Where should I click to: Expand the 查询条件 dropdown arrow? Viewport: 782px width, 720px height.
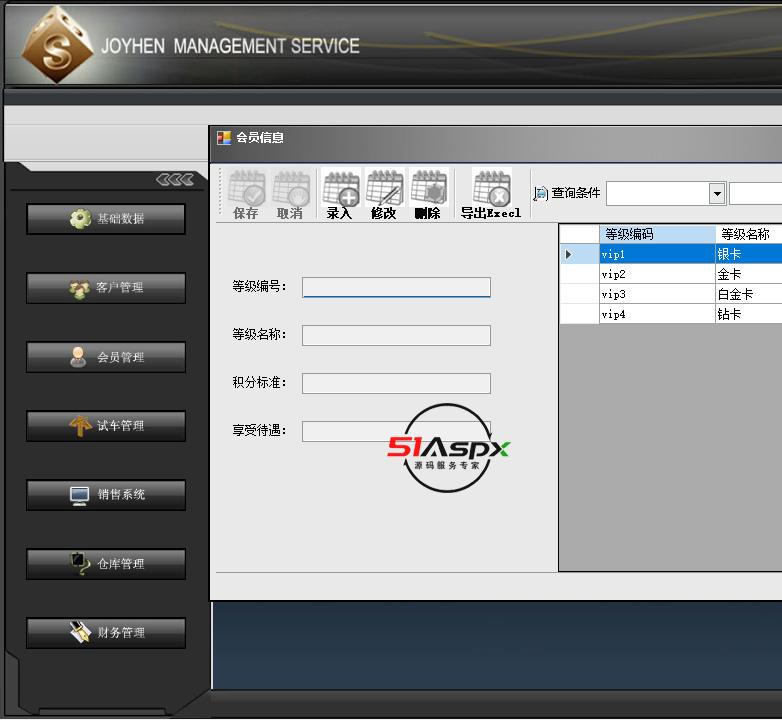(717, 193)
